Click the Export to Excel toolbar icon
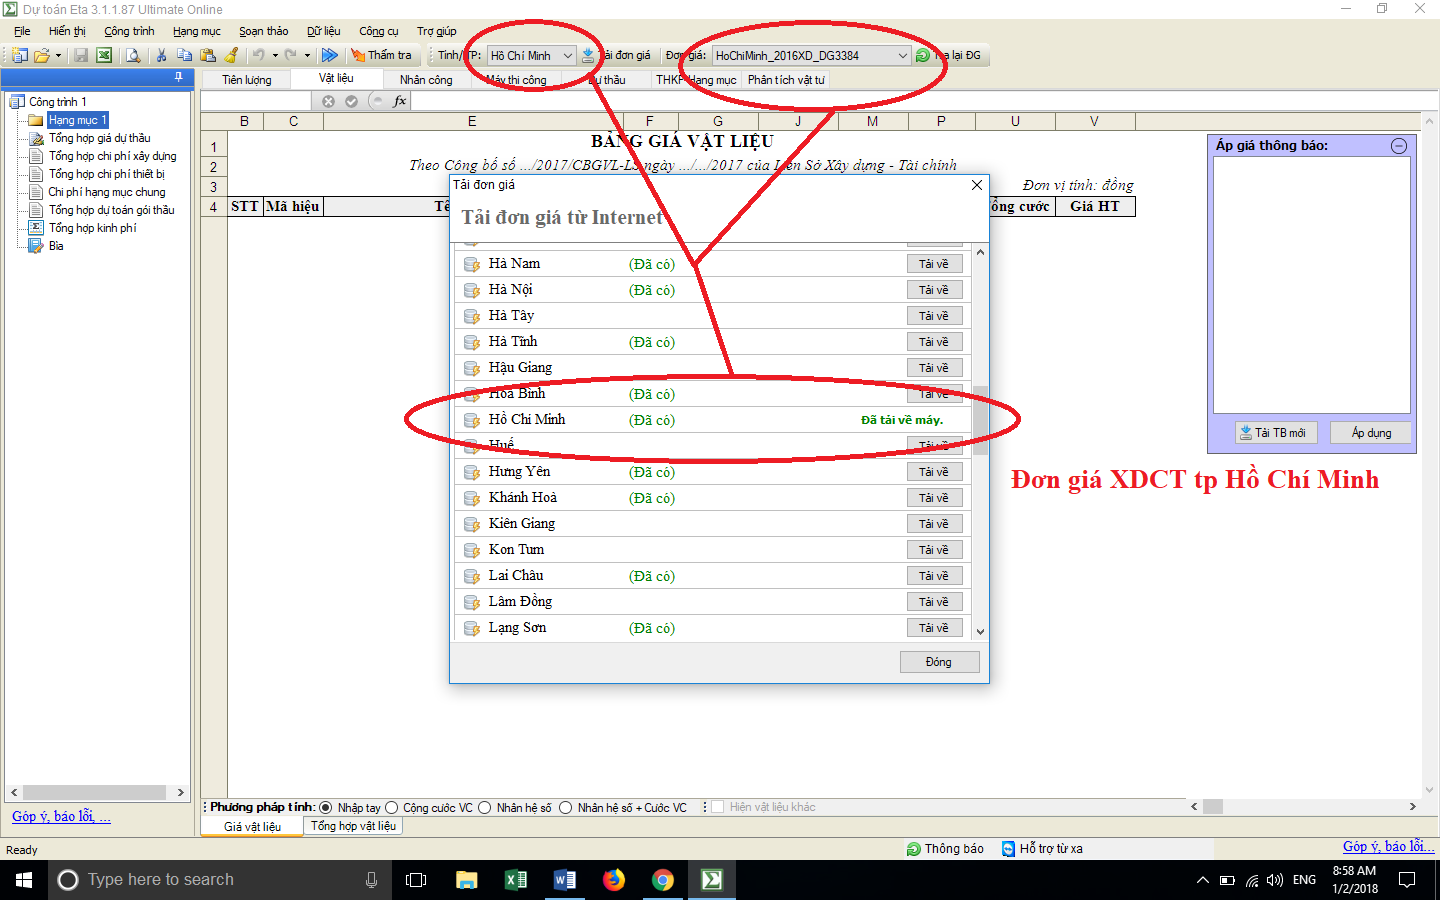The image size is (1440, 900). pos(104,56)
